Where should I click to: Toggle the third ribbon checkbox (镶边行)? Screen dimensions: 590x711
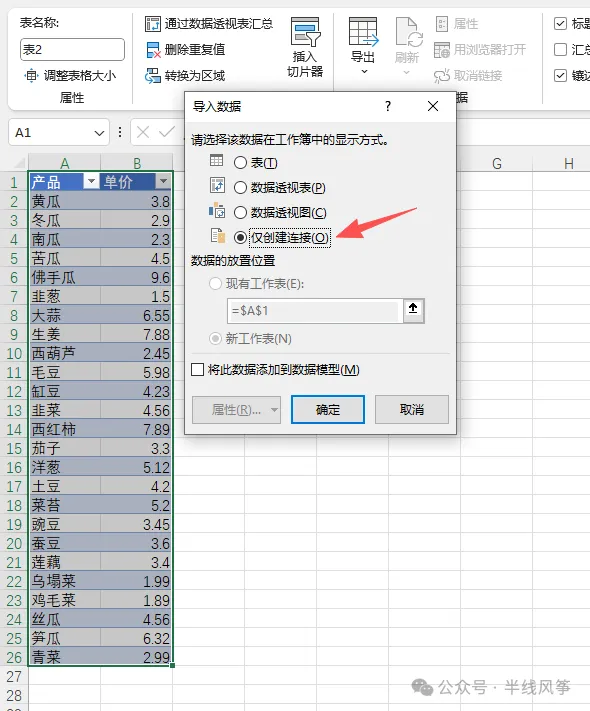561,75
